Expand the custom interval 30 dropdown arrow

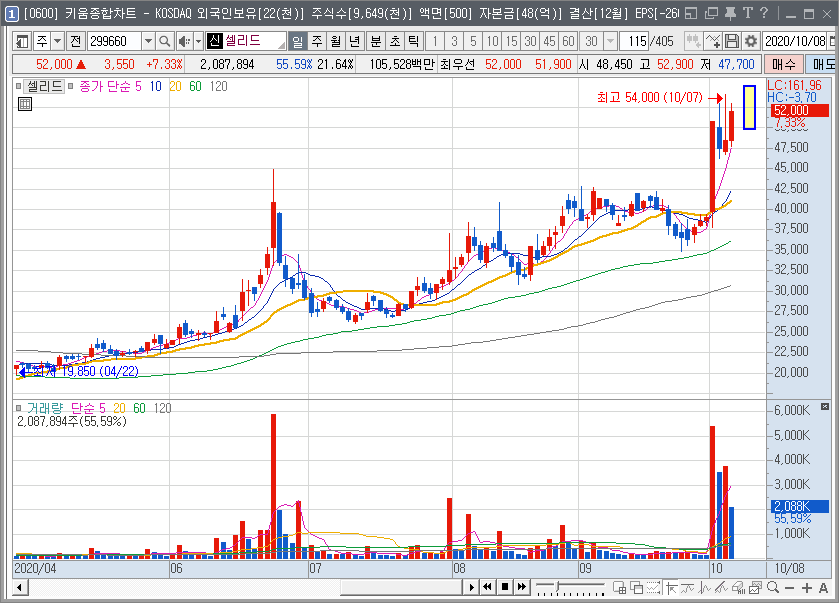[610, 41]
